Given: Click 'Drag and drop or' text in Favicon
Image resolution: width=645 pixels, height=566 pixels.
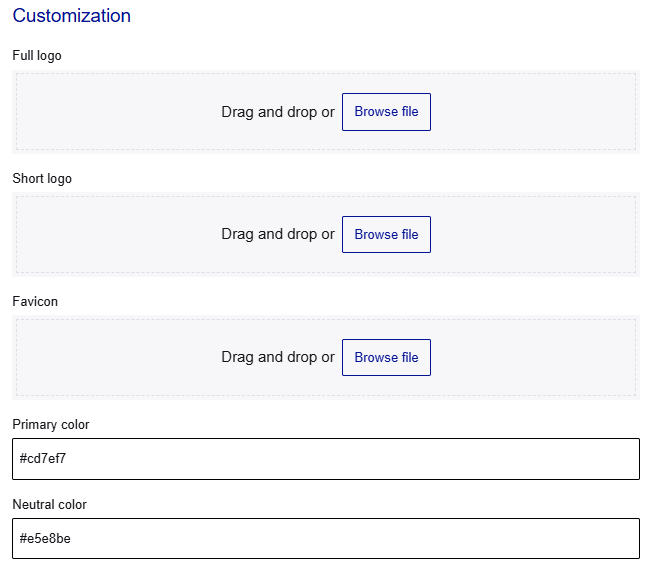Looking at the screenshot, I should point(277,358).
